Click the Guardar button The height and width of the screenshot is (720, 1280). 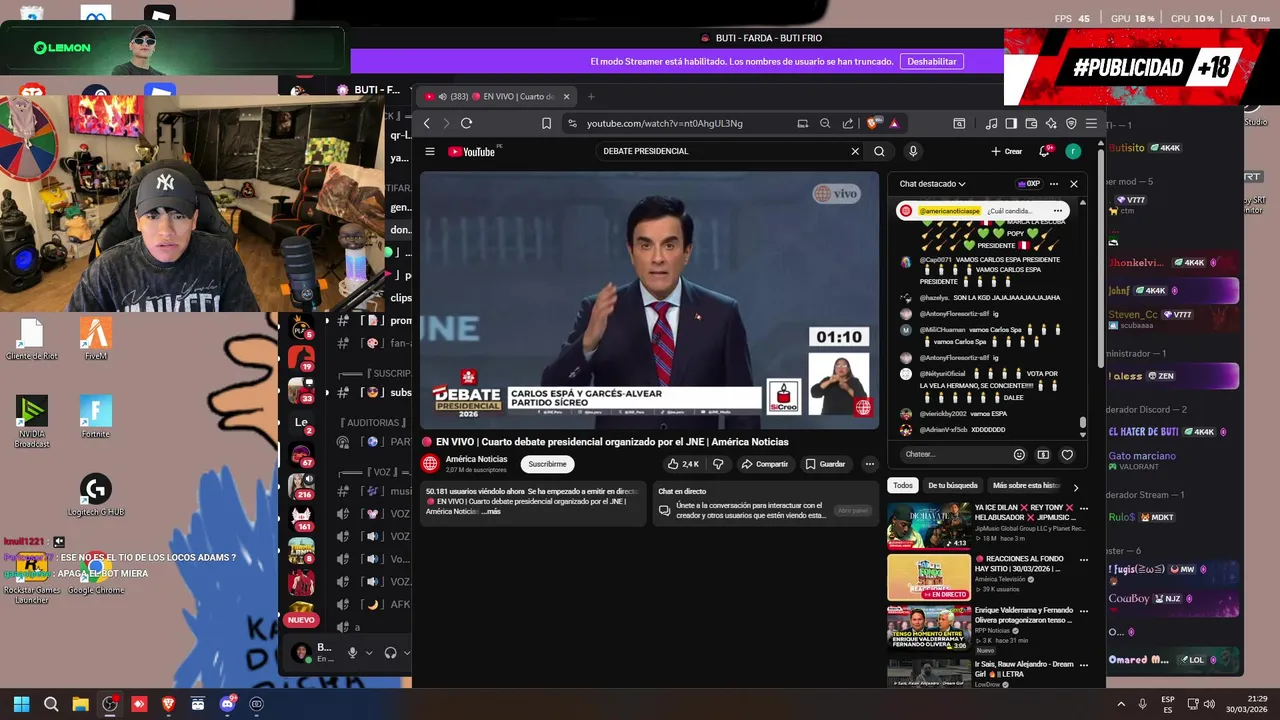826,464
